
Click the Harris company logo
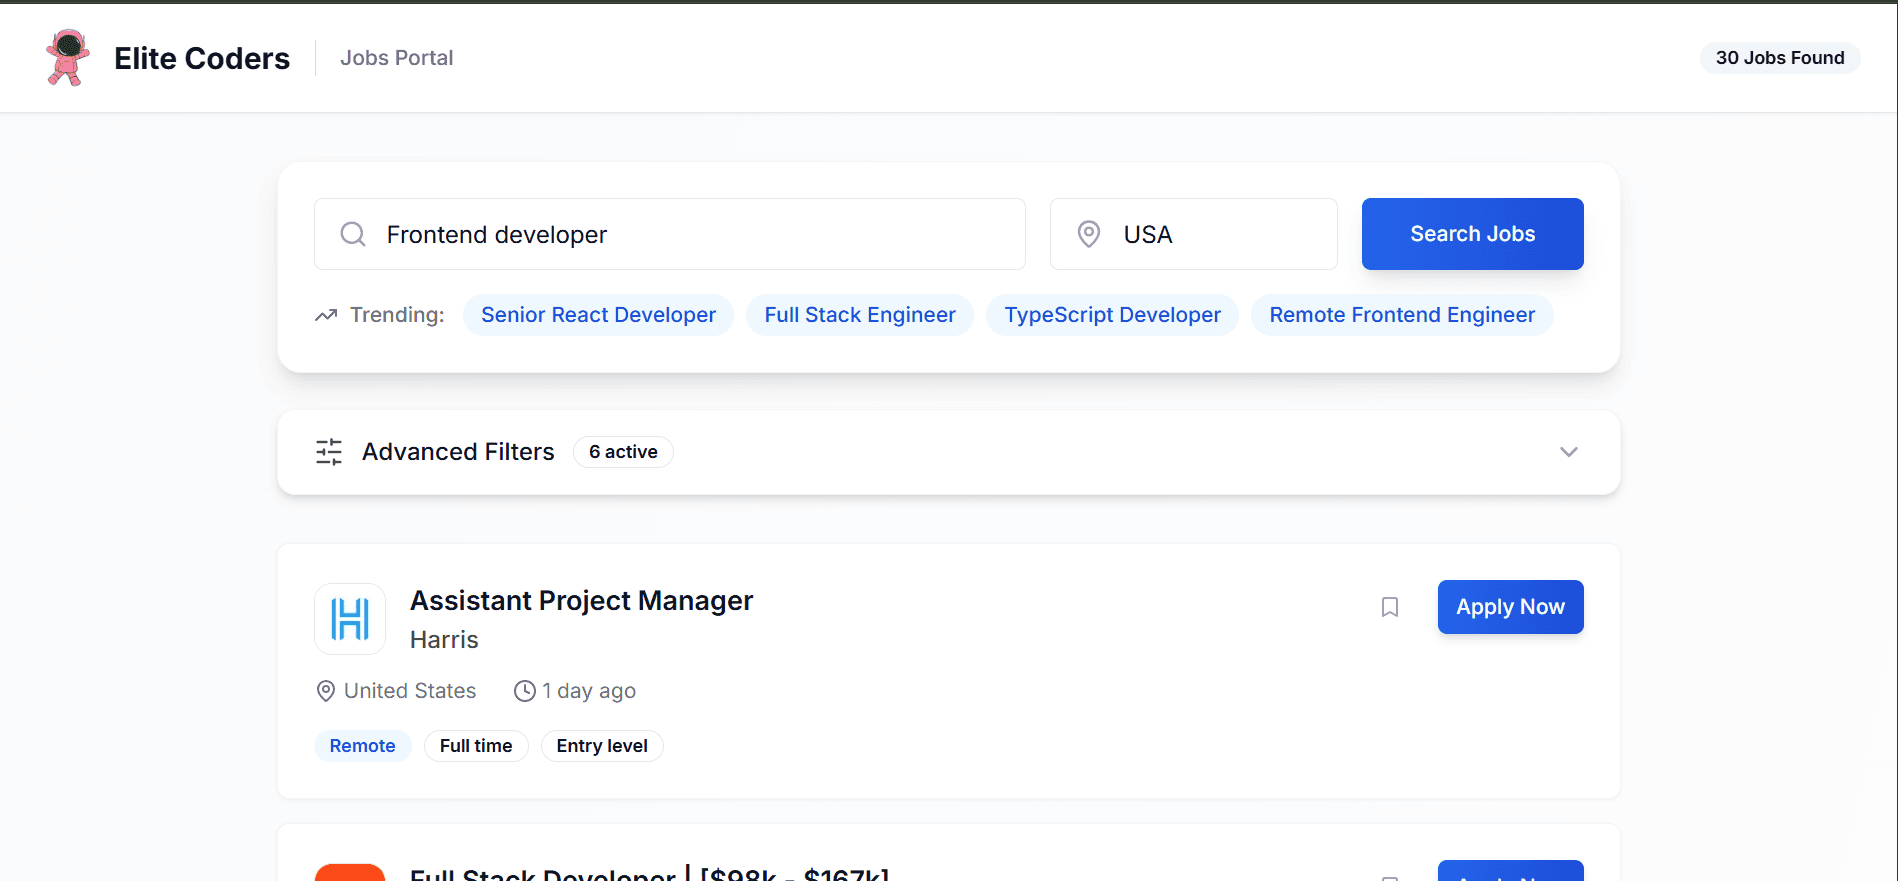pyautogui.click(x=350, y=619)
